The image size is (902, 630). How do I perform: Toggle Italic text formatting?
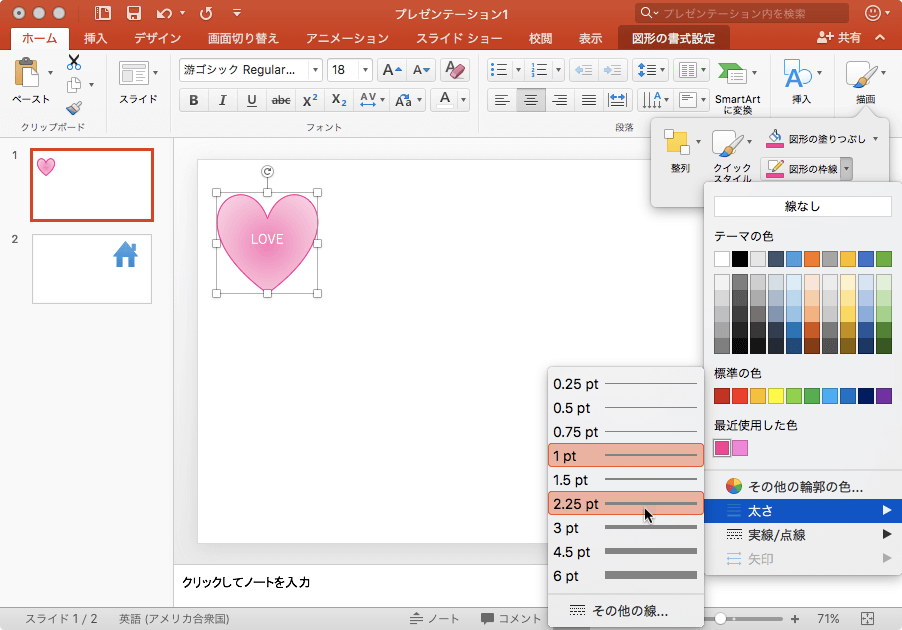(x=222, y=100)
